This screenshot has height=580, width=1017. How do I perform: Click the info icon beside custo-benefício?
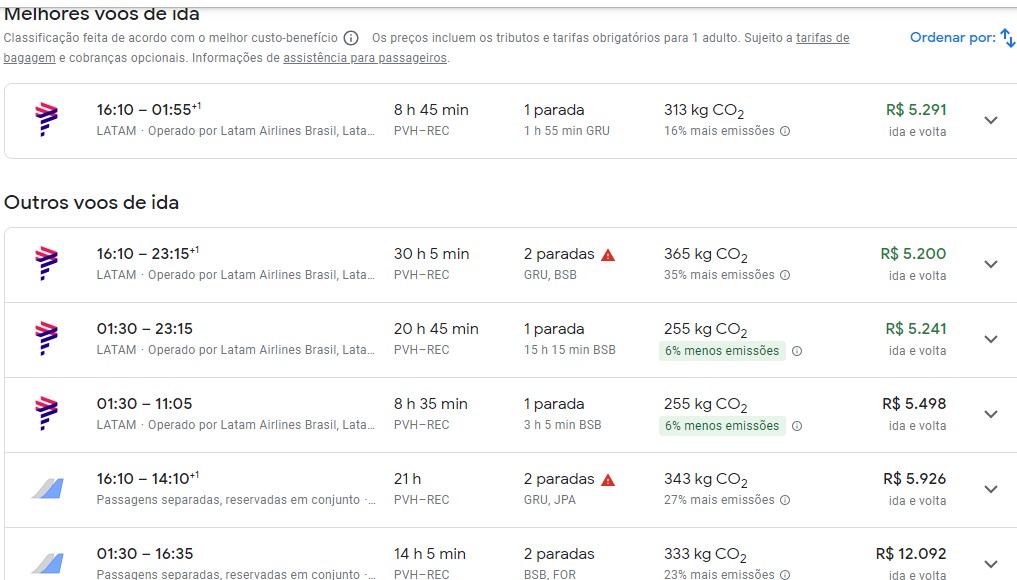[351, 38]
